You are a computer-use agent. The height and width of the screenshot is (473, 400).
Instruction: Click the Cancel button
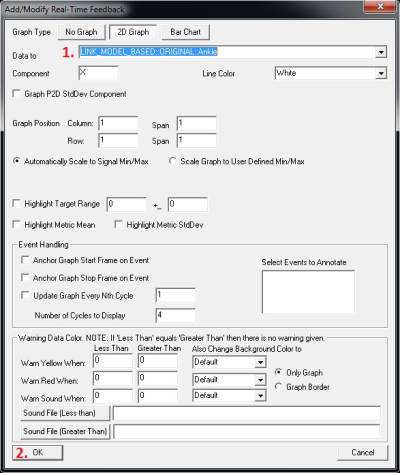pyautogui.click(x=363, y=453)
